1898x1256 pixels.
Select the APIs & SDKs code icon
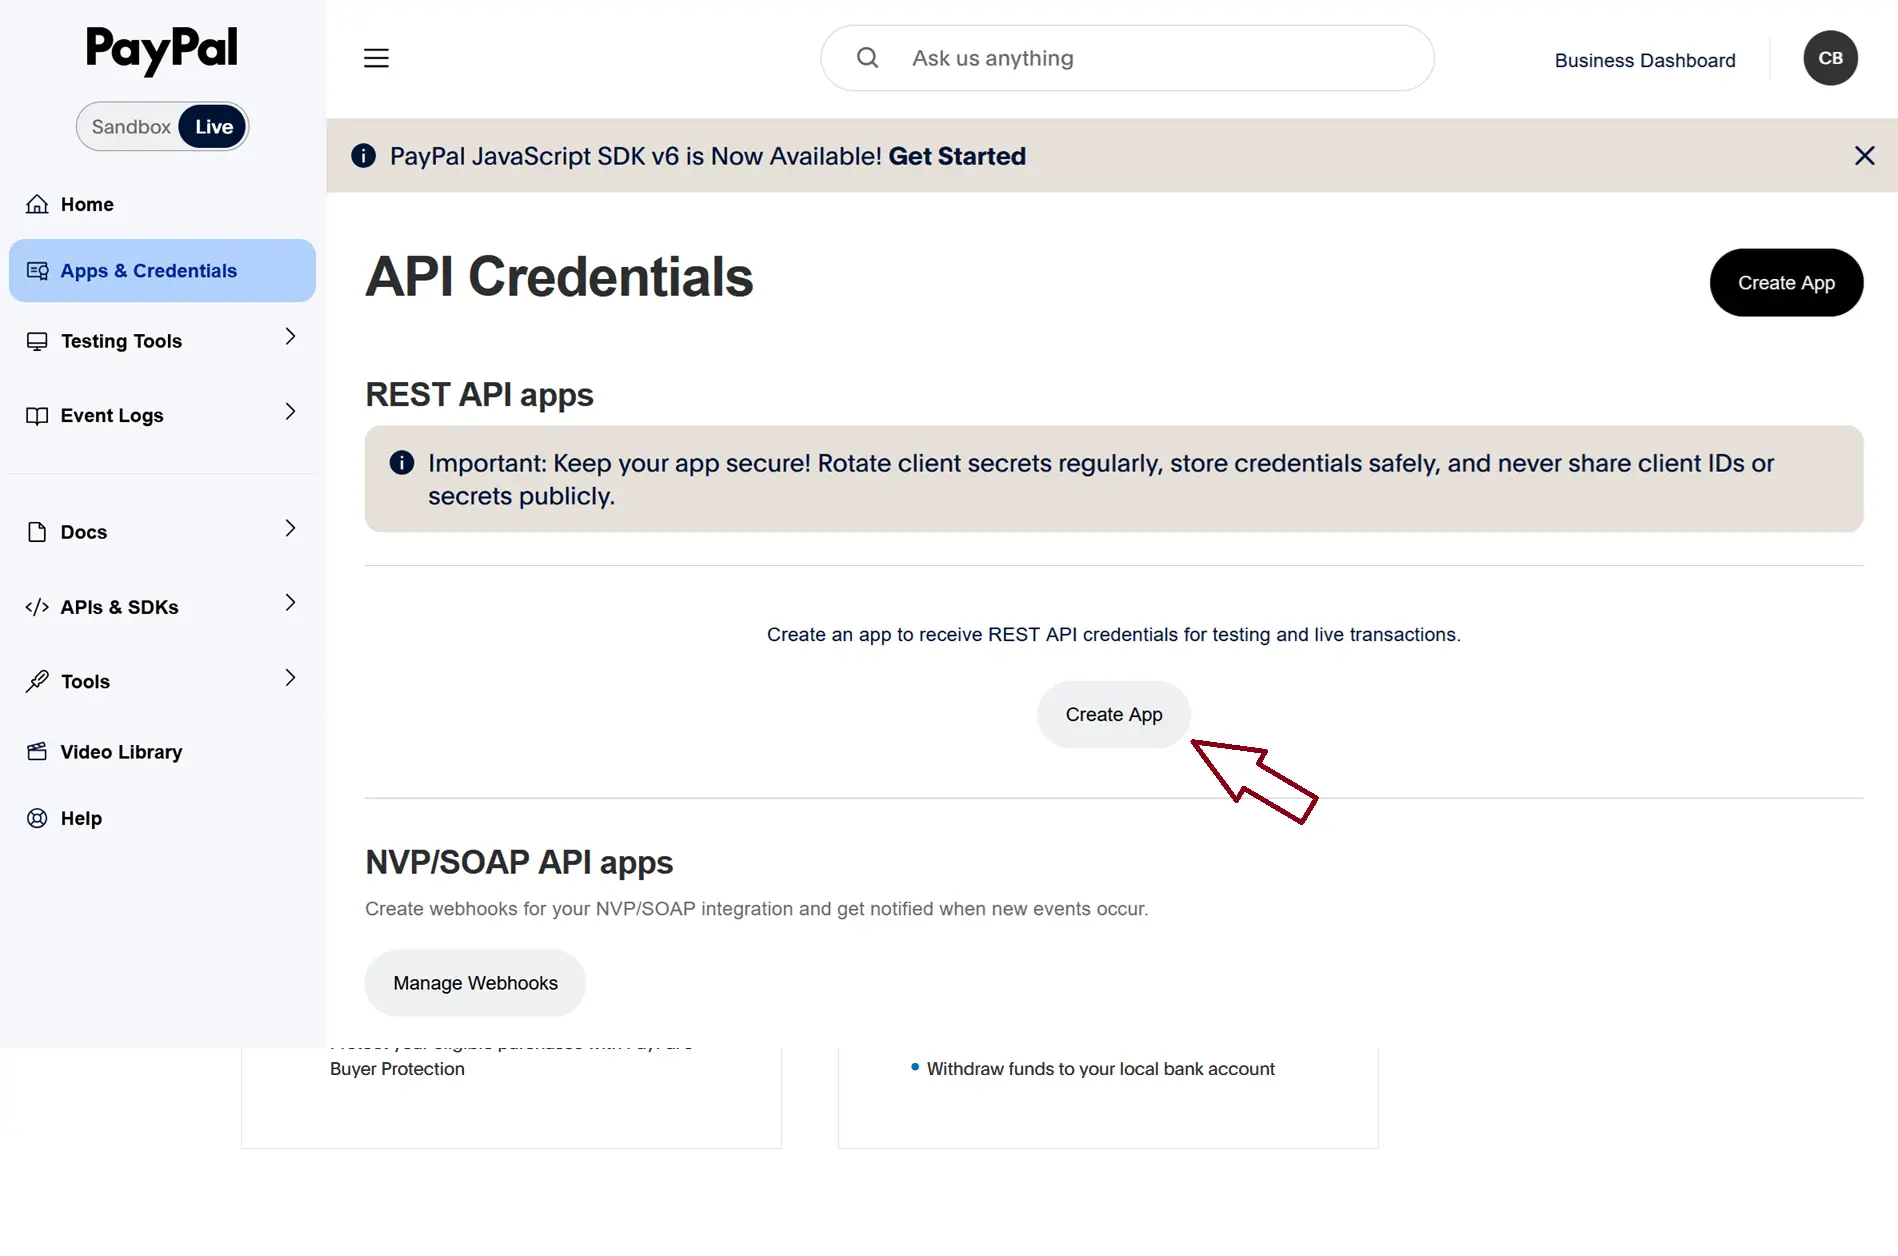37,606
